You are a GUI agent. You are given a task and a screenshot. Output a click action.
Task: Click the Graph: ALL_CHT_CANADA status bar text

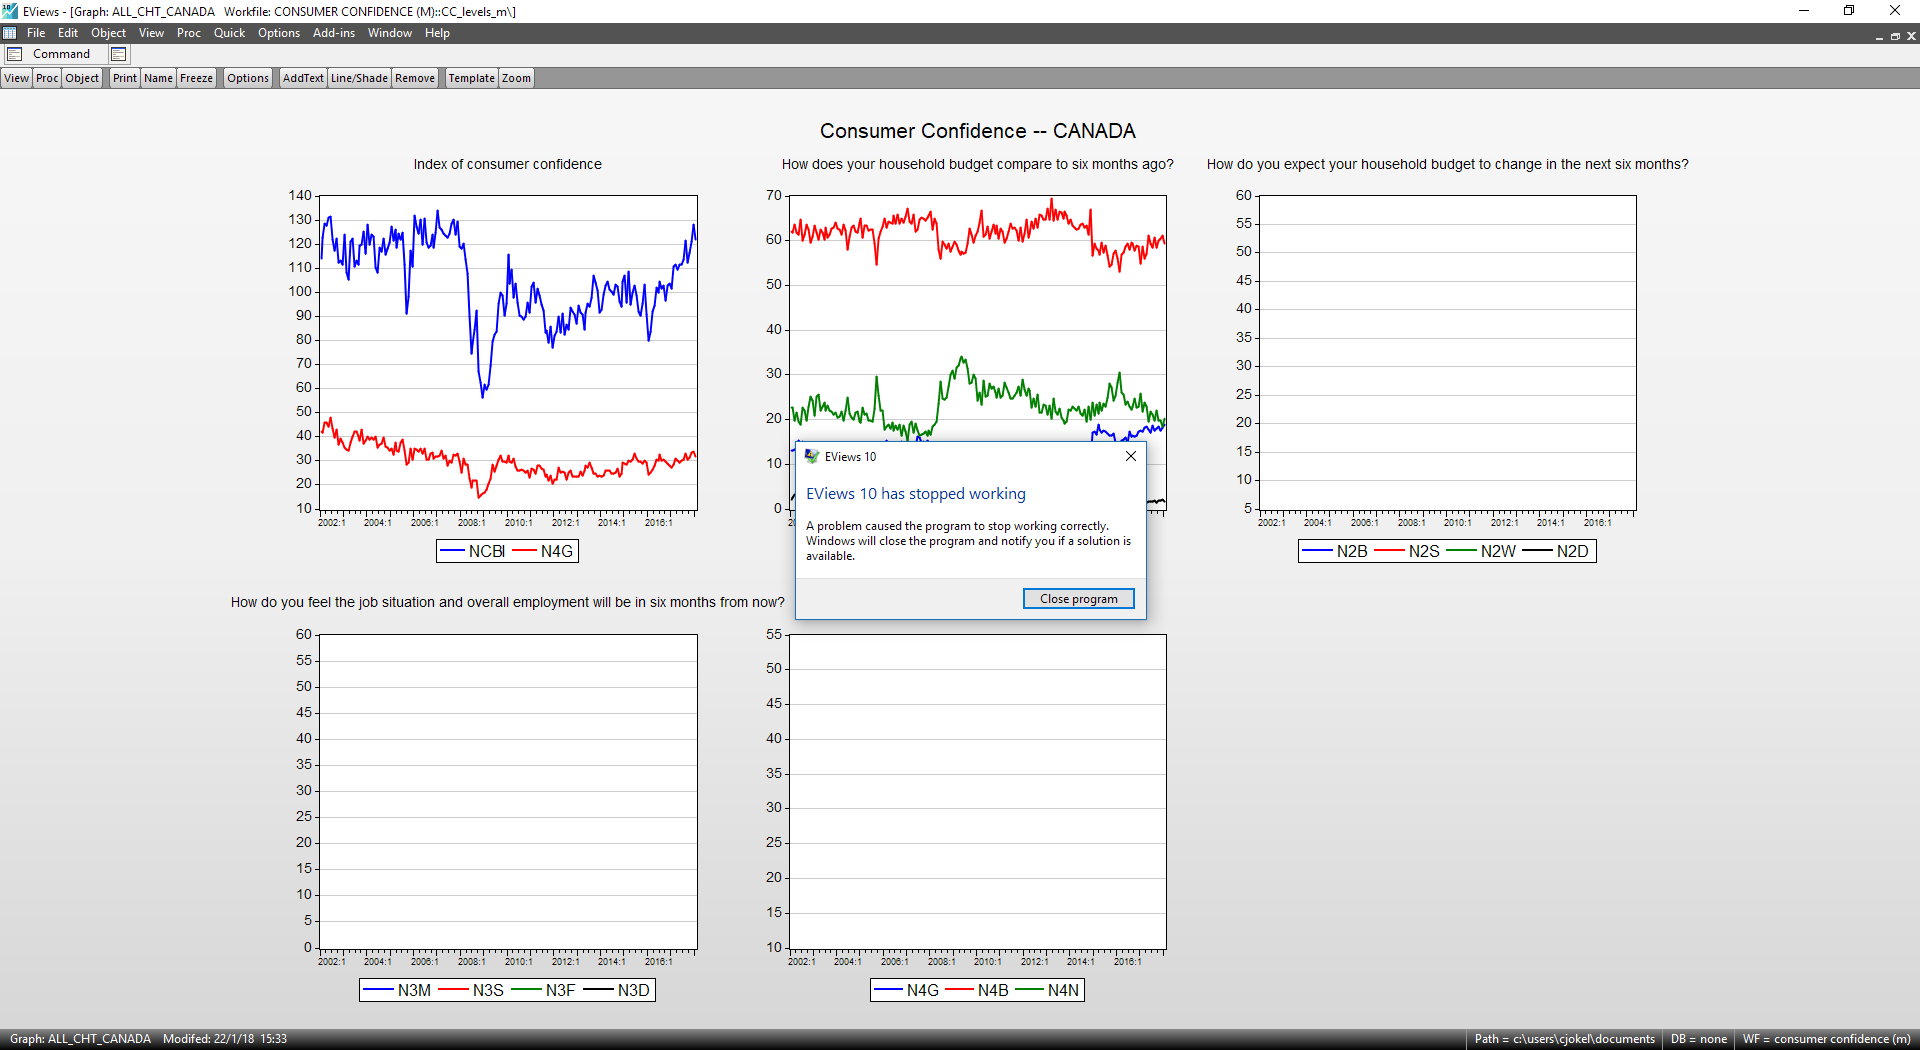click(80, 1039)
